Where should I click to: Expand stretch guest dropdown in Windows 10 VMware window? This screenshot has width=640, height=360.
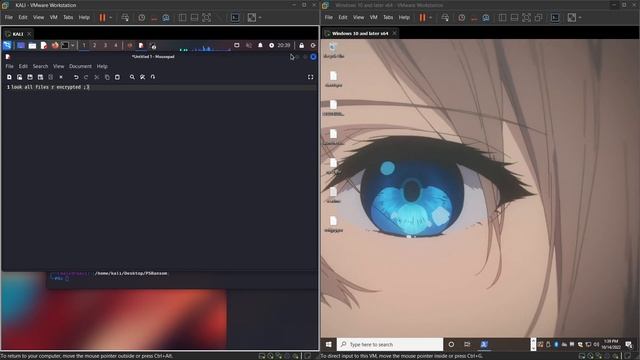(580, 18)
